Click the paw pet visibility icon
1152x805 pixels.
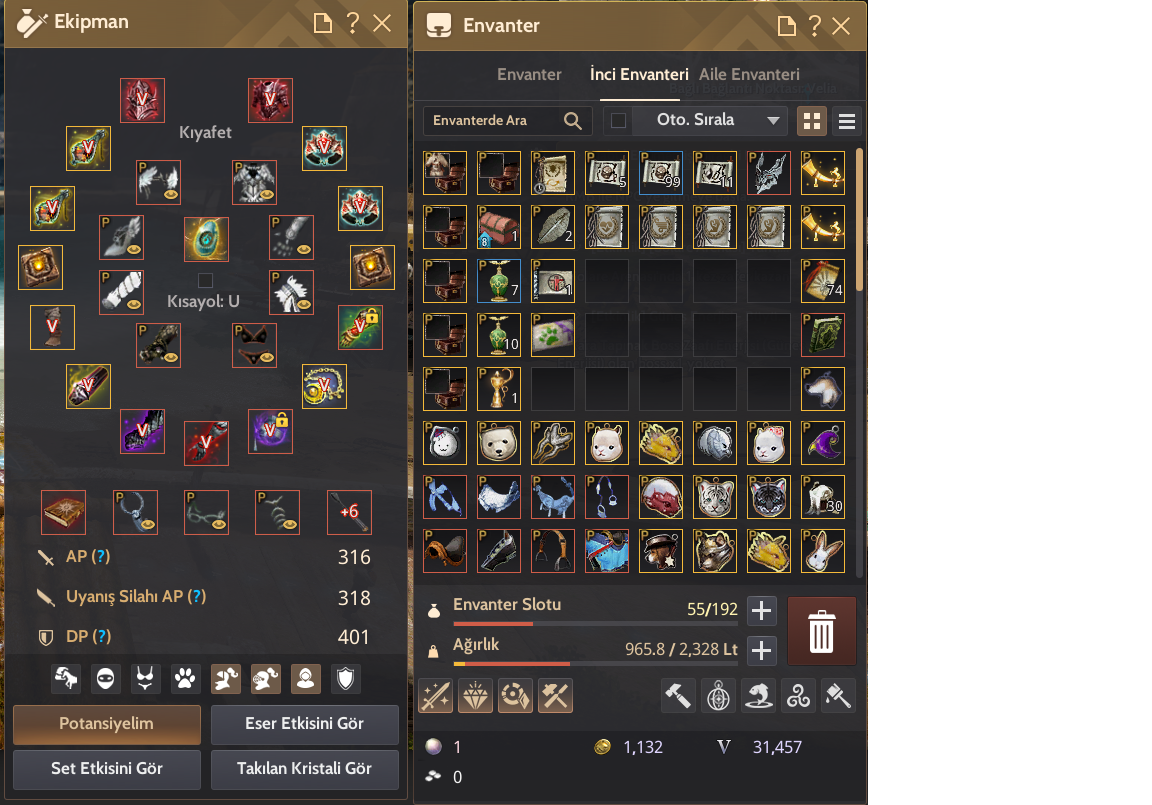pos(185,679)
